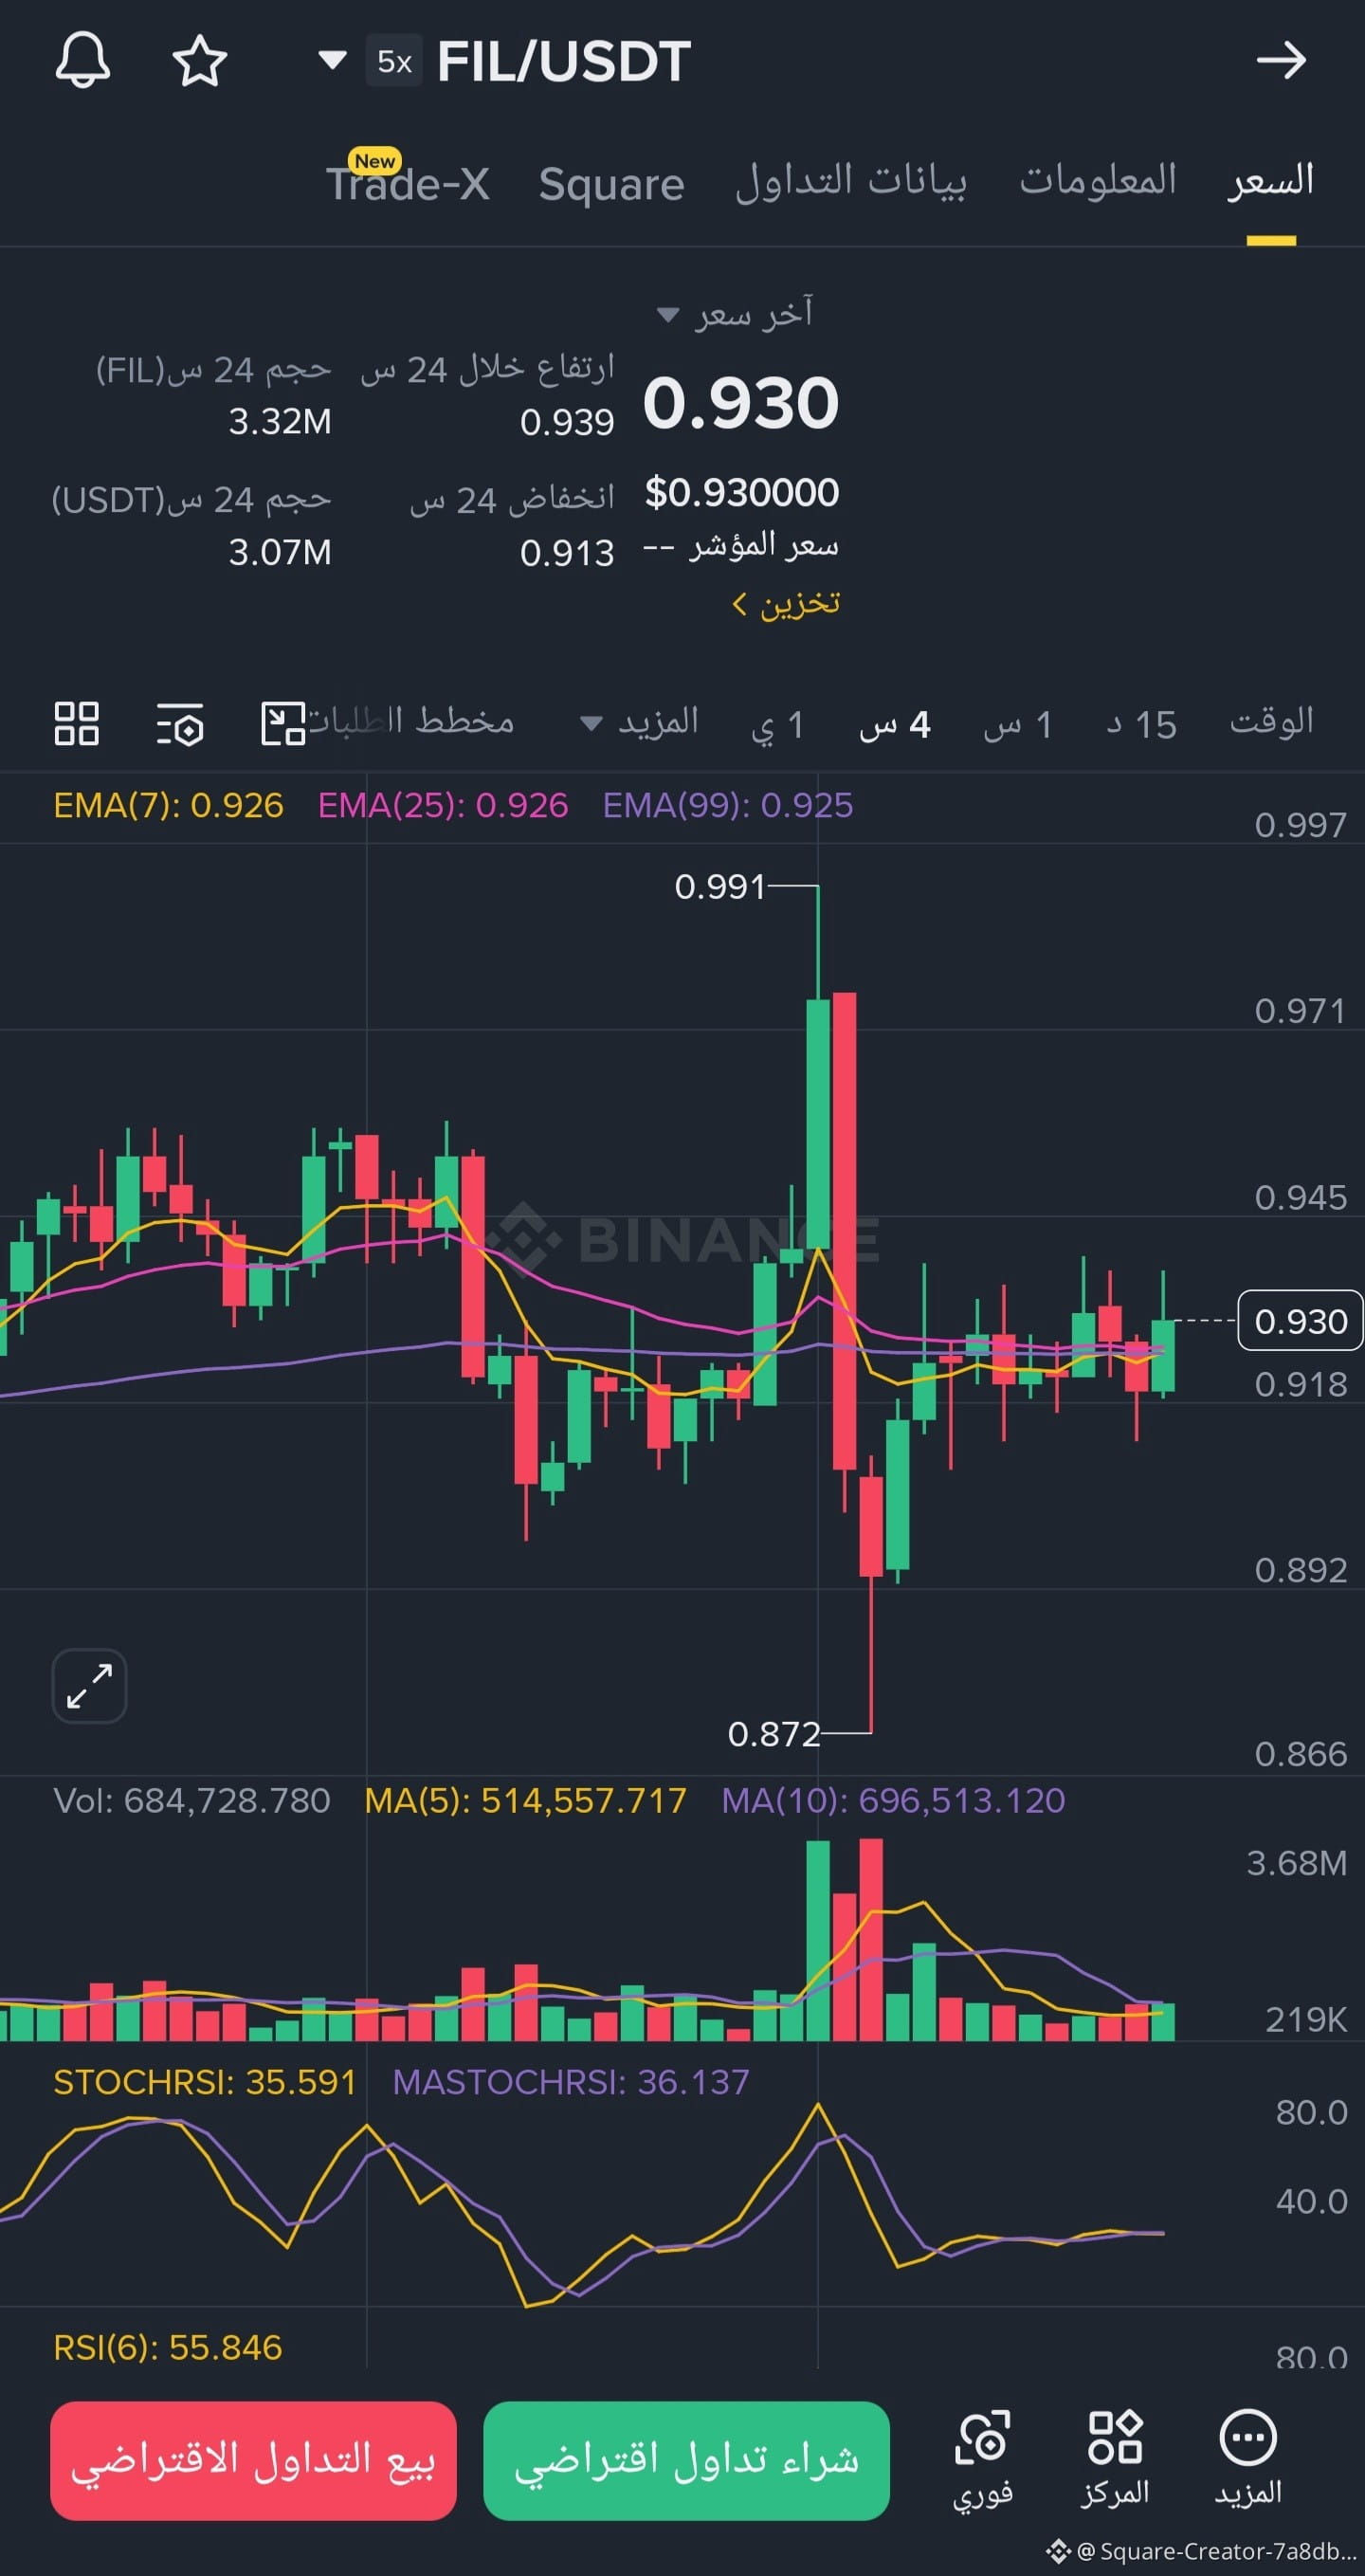Switch to the Square tab
Screen dimensions: 1365x2576
pos(611,184)
